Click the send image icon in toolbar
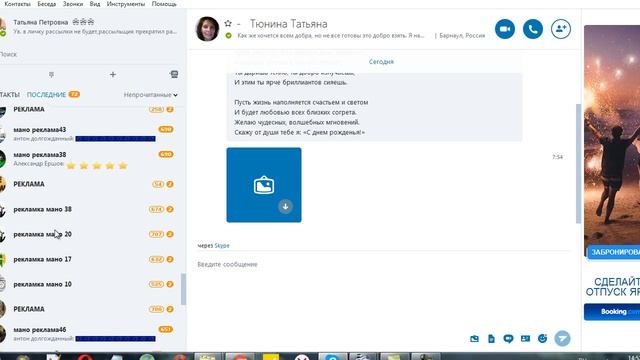 point(474,338)
